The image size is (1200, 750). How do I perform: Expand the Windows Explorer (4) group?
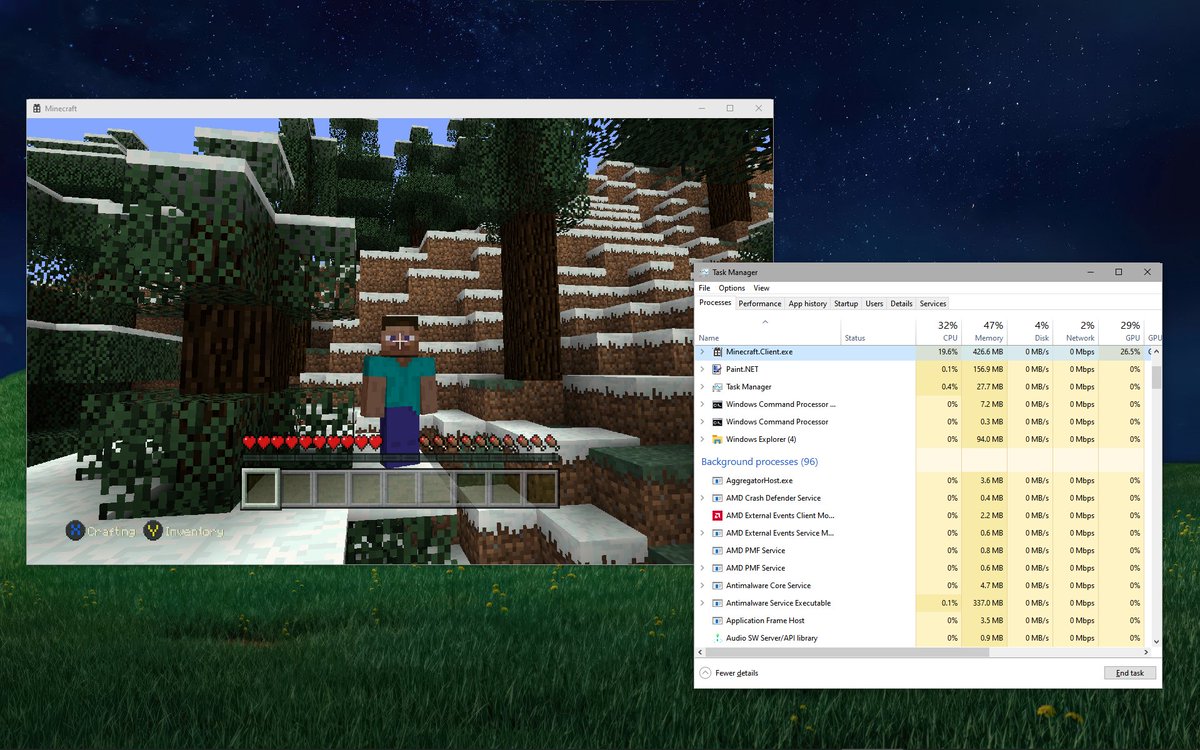702,439
